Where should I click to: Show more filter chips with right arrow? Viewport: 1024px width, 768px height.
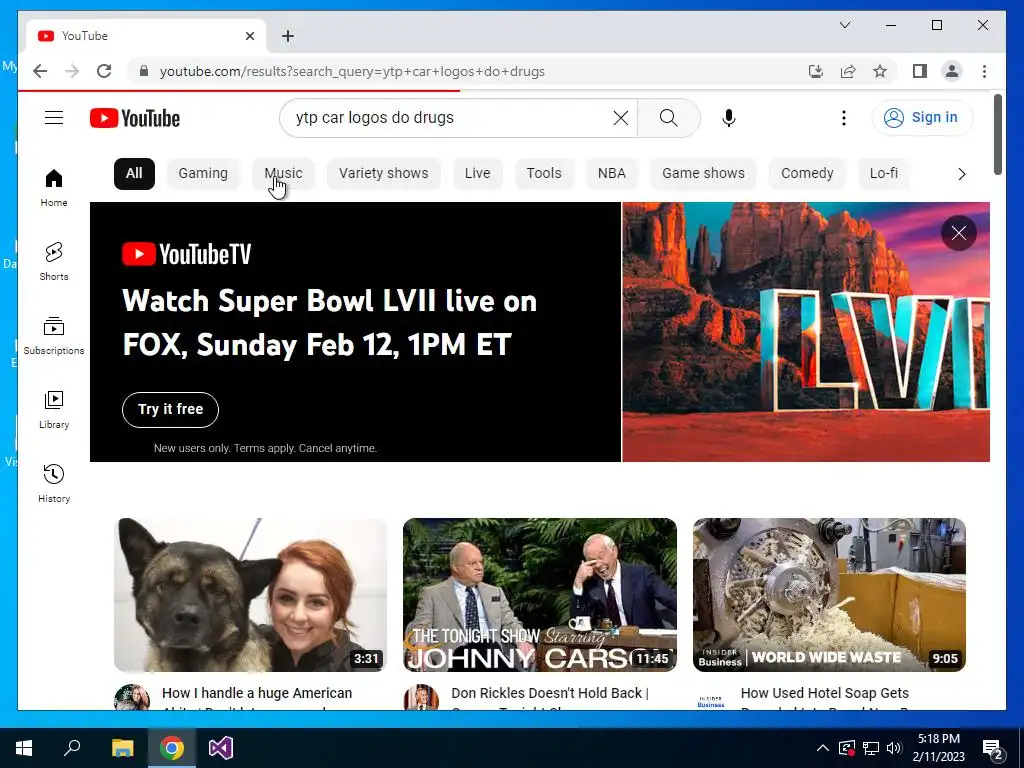(961, 174)
